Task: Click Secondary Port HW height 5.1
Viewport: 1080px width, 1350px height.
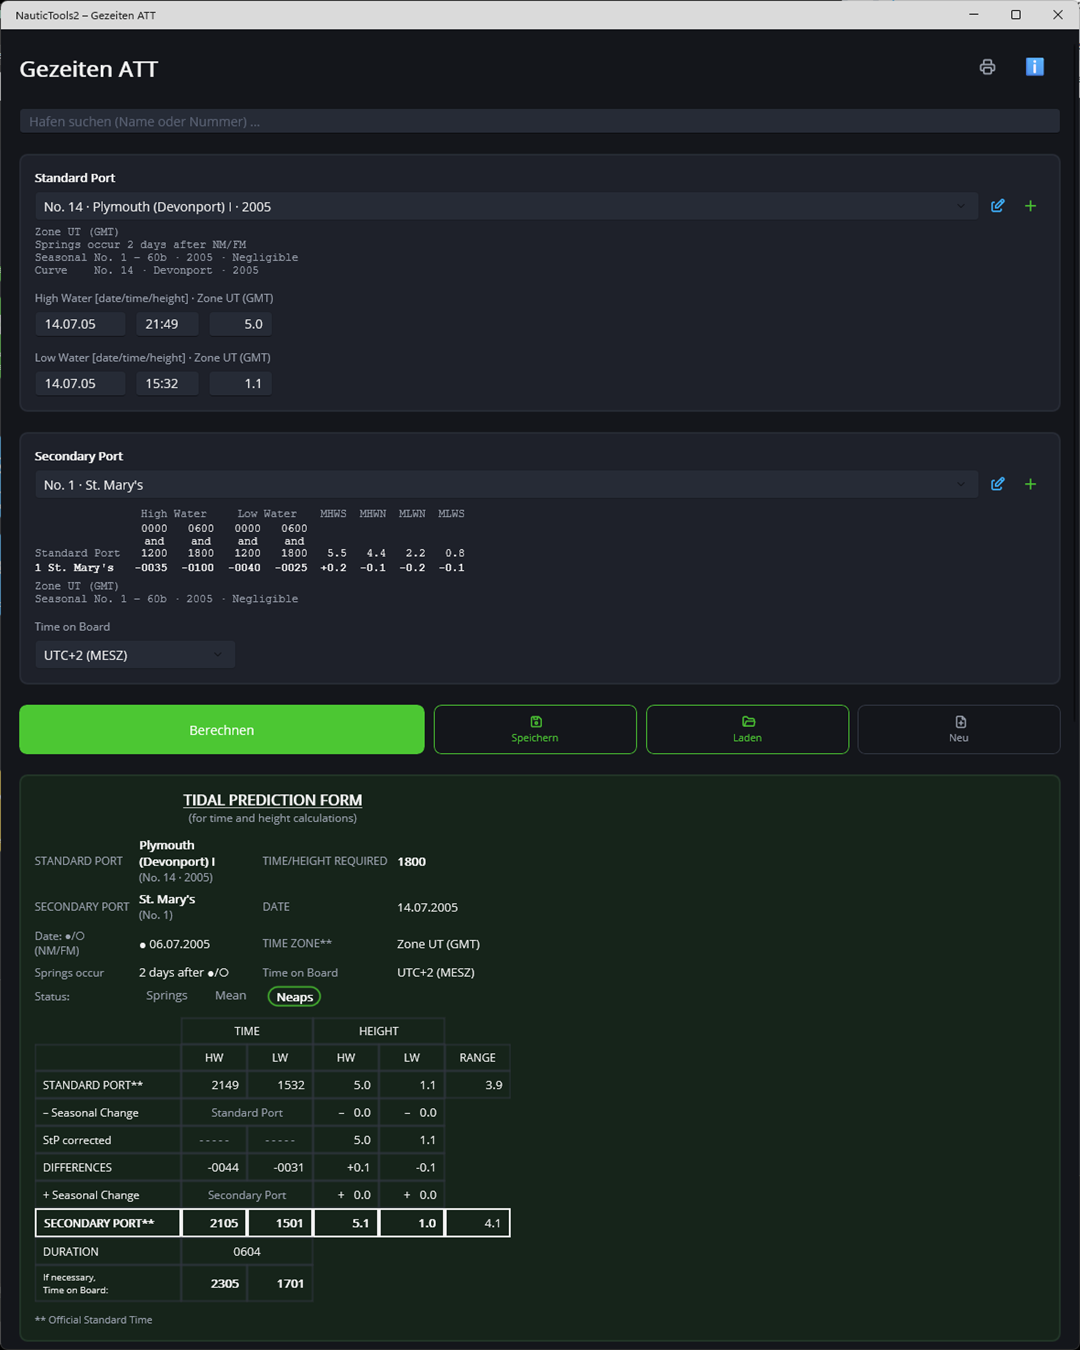Action: click(346, 1223)
